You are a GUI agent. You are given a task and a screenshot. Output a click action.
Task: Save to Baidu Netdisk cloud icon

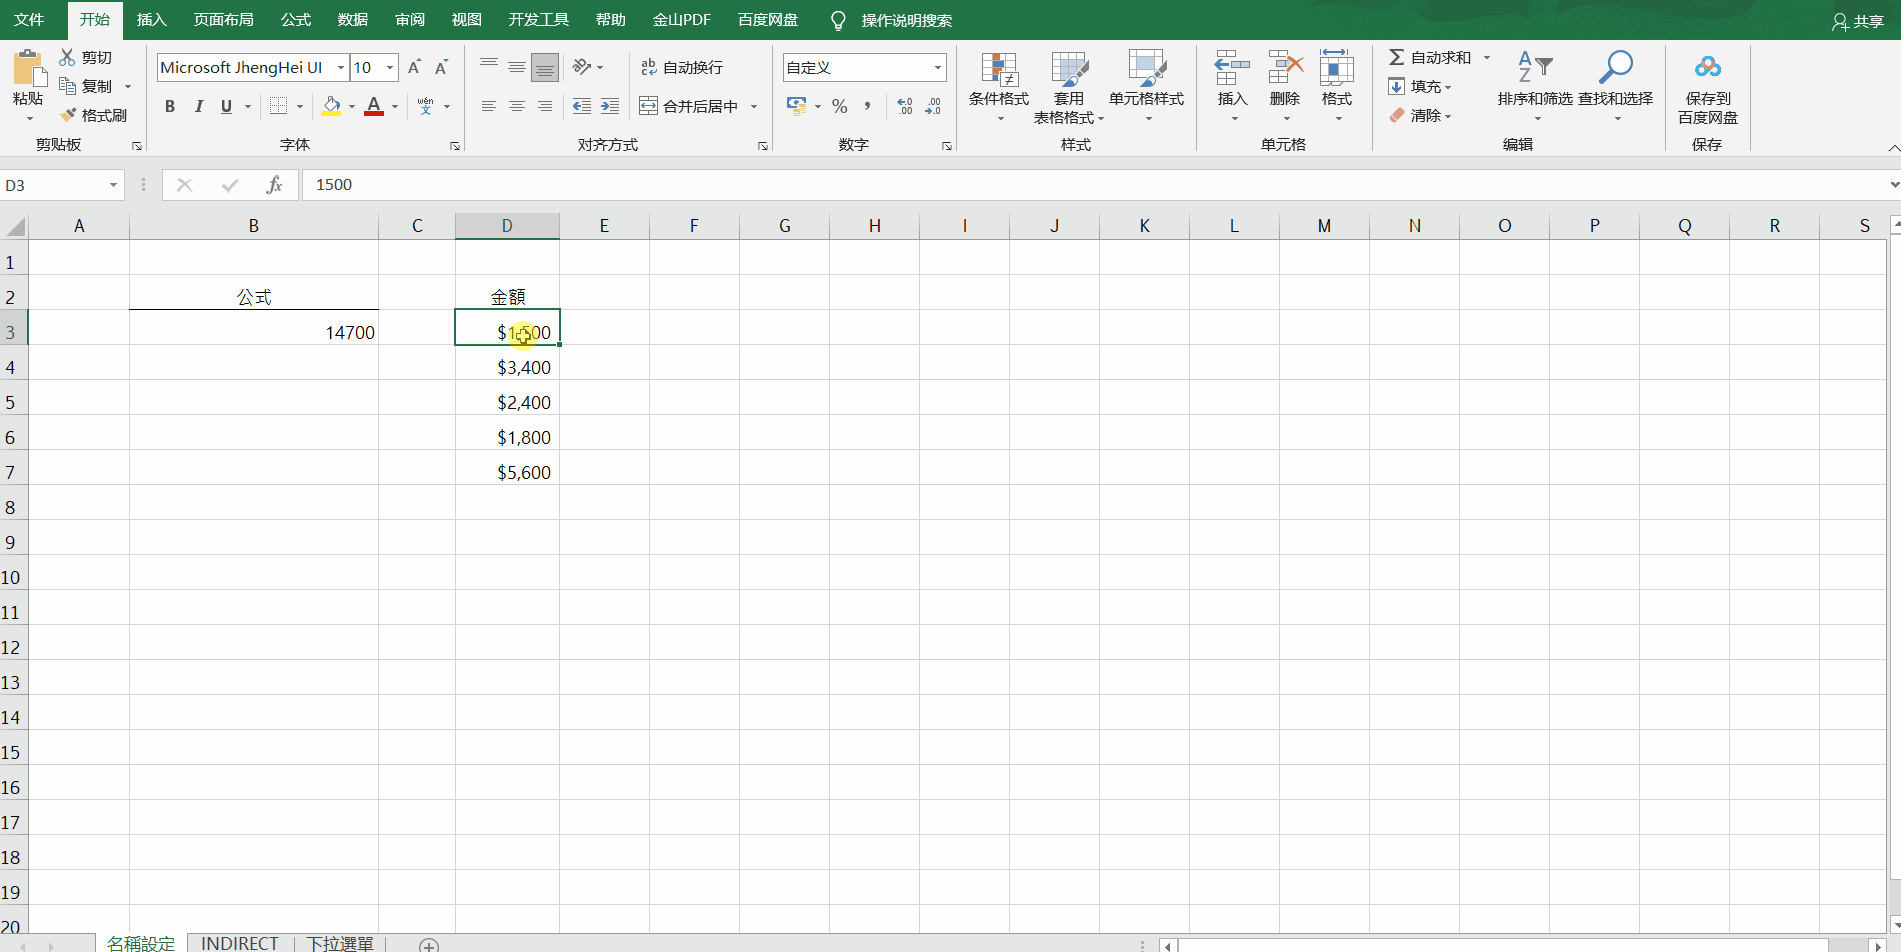(x=1708, y=67)
